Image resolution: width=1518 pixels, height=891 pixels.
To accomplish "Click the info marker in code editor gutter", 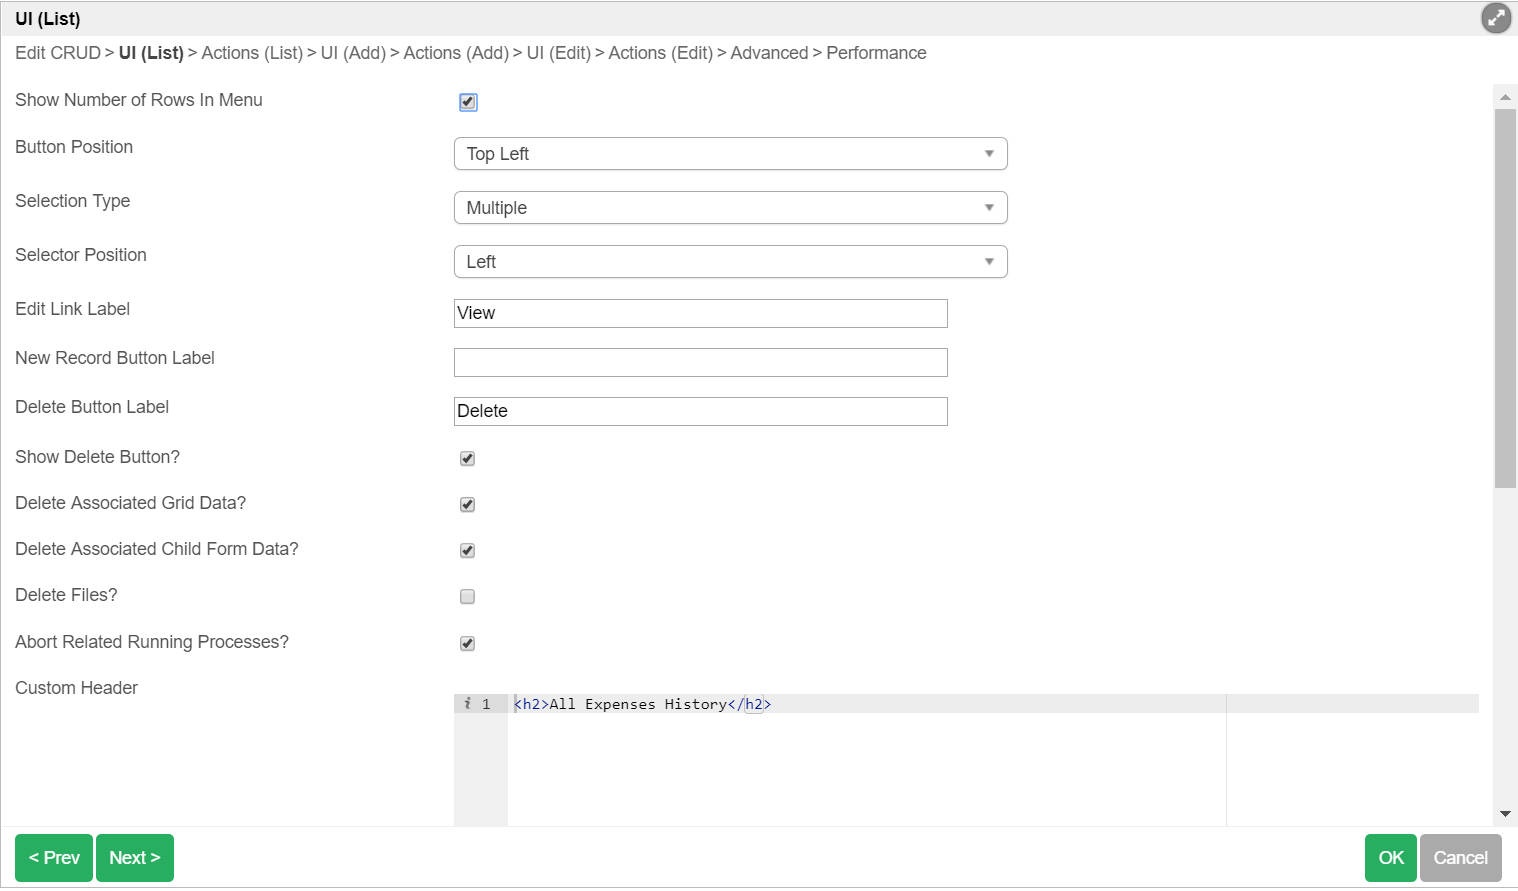I will pyautogui.click(x=467, y=704).
